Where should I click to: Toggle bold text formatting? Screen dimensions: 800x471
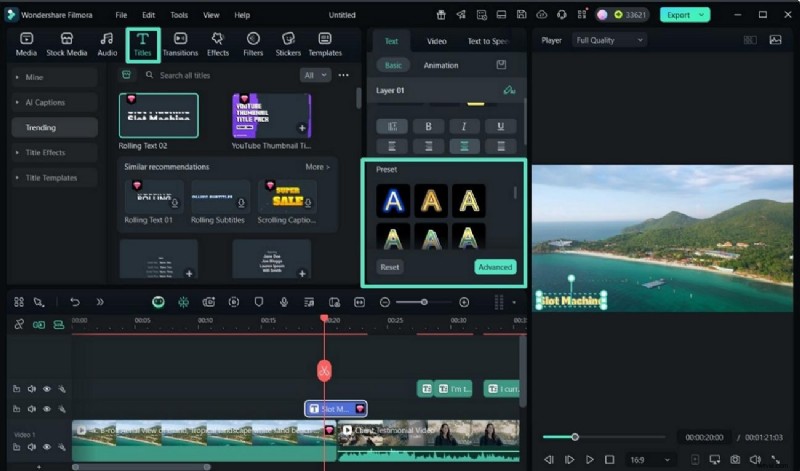428,126
